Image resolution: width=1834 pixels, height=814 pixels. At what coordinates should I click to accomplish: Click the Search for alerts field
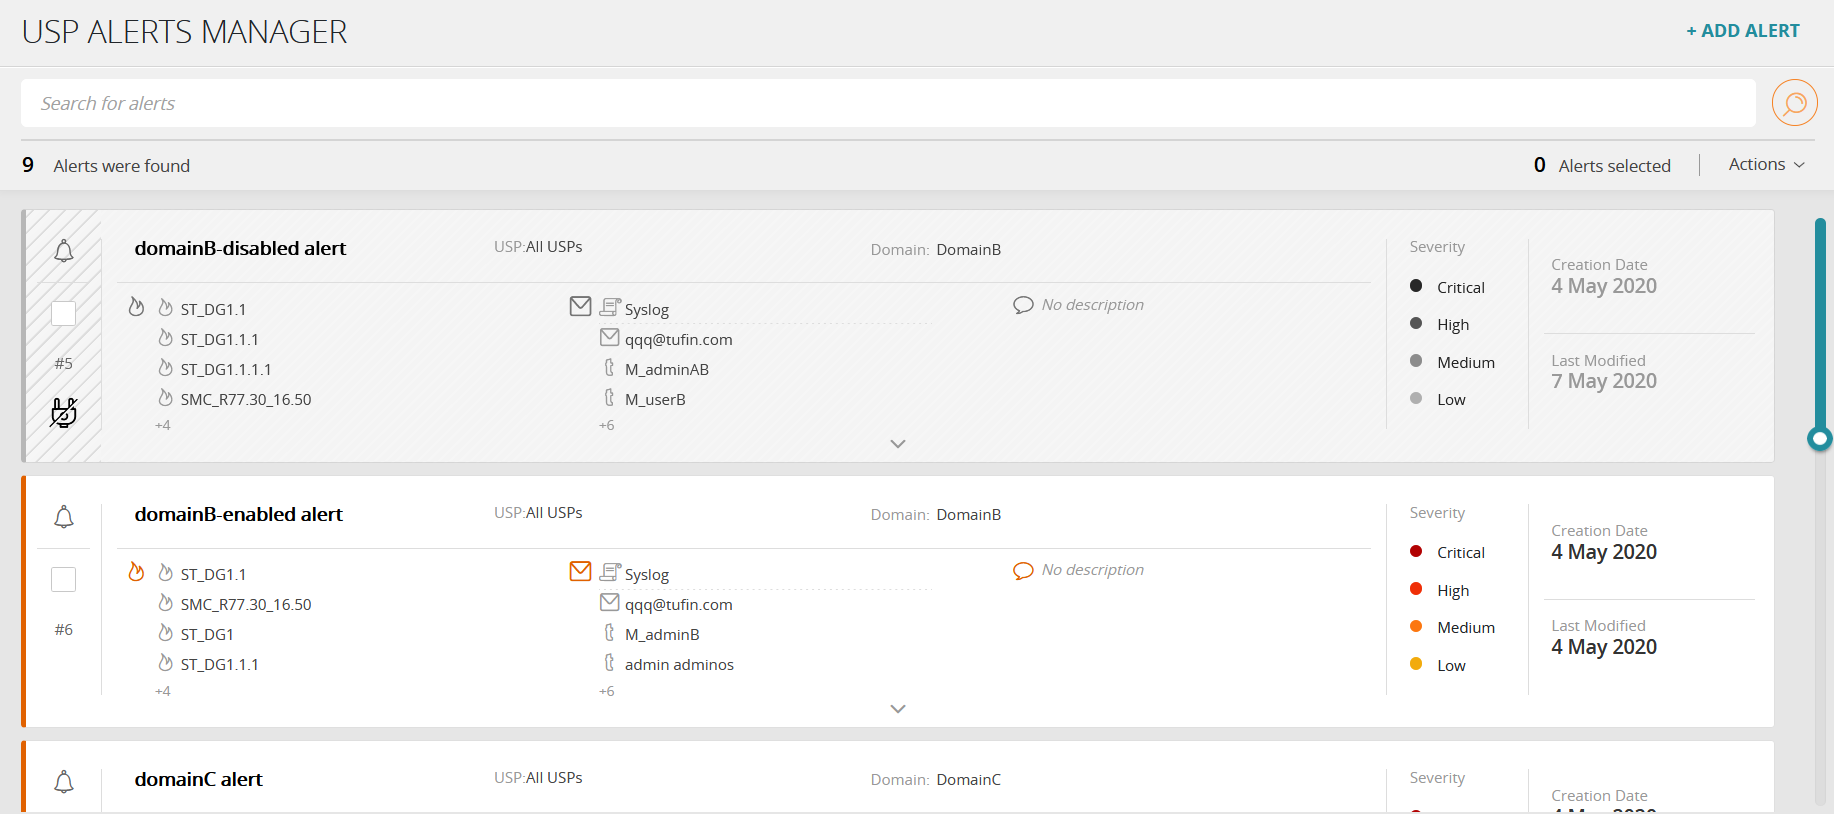pyautogui.click(x=888, y=104)
